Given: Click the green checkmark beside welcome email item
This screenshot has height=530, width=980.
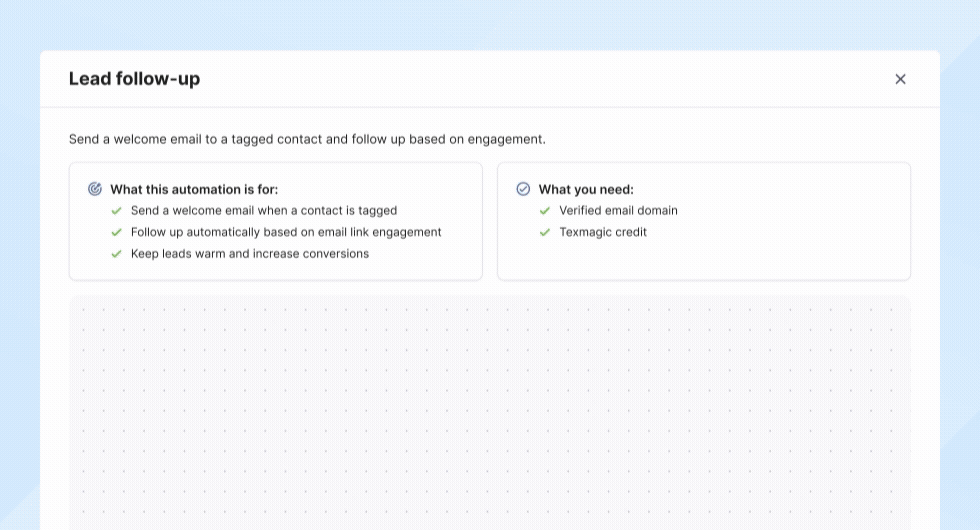Looking at the screenshot, I should 116,211.
